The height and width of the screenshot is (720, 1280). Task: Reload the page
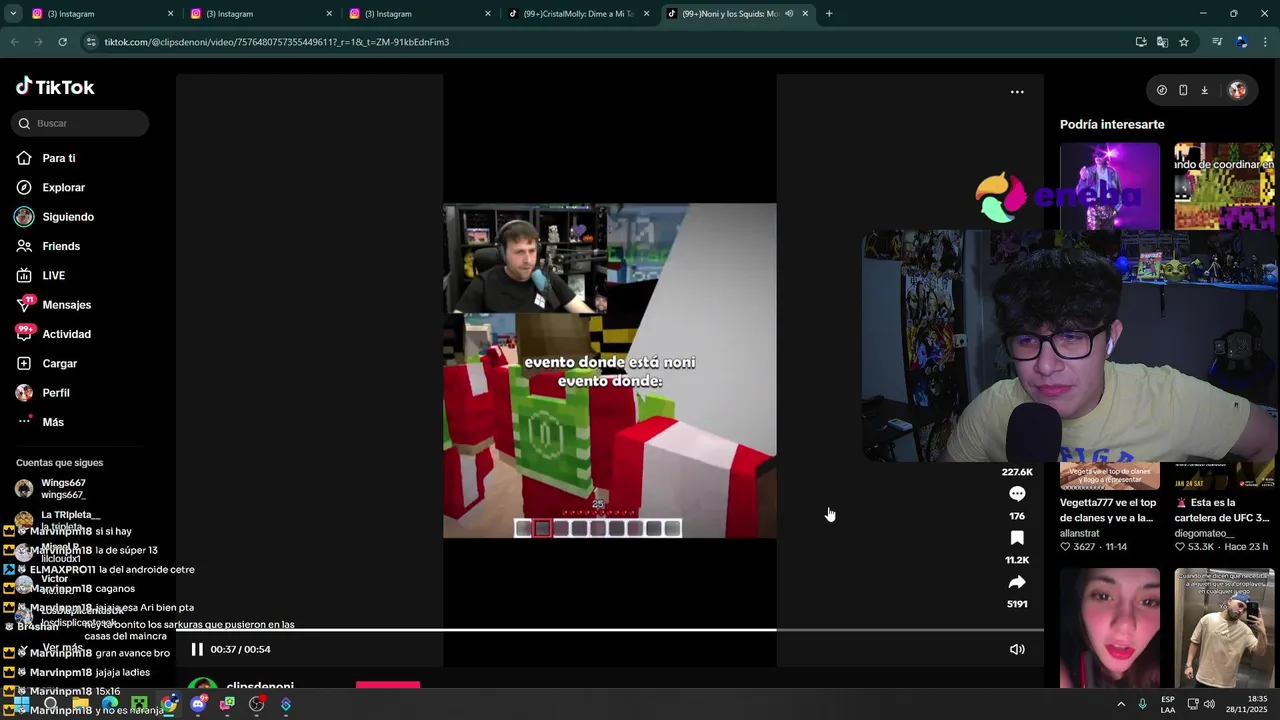point(63,42)
